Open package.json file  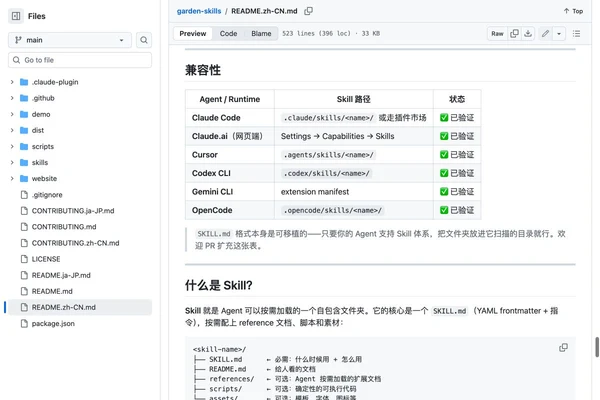click(53, 323)
